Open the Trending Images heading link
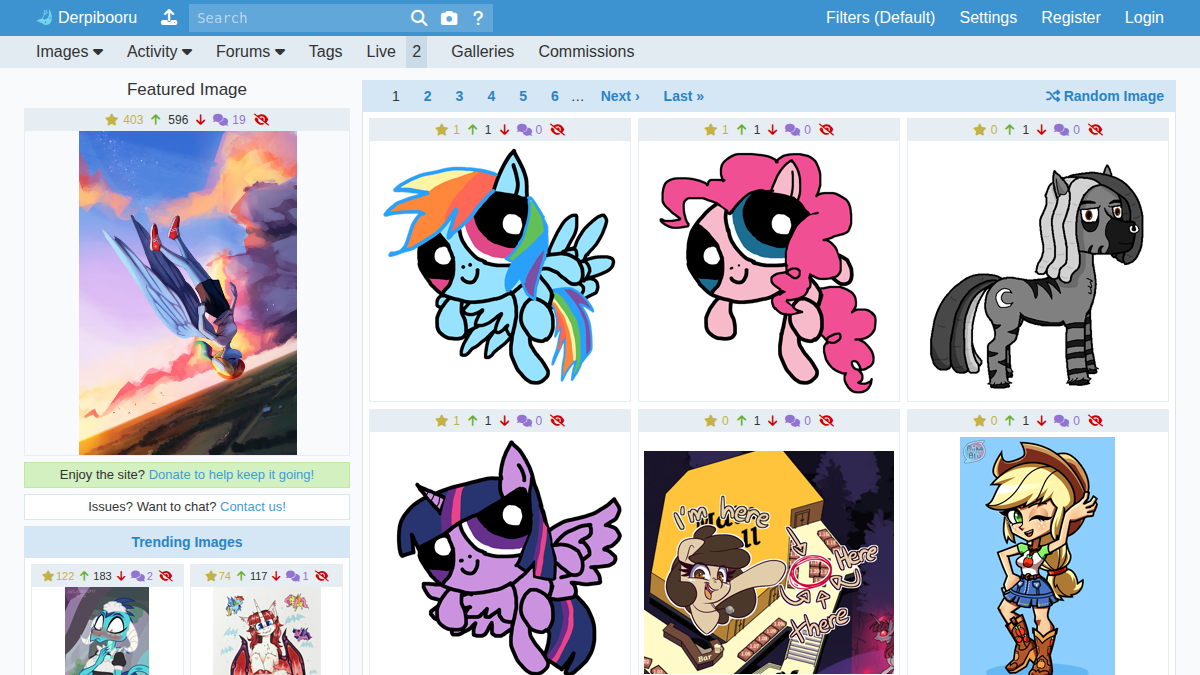The height and width of the screenshot is (675, 1200). coord(187,542)
